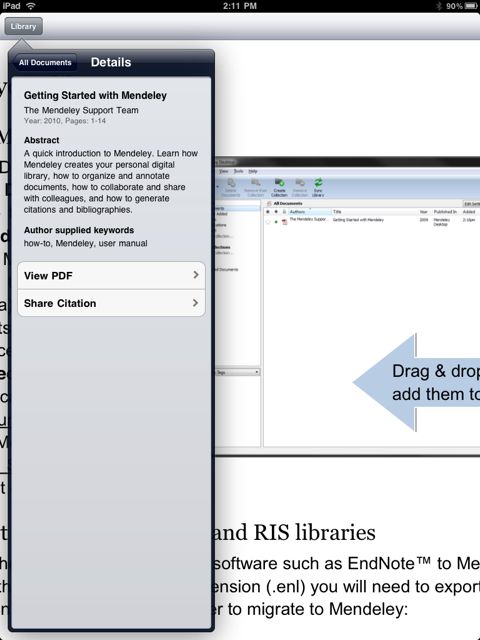Tap the iPad label in the status bar
Image resolution: width=480 pixels, height=640 pixels.
pyautogui.click(x=11, y=6)
